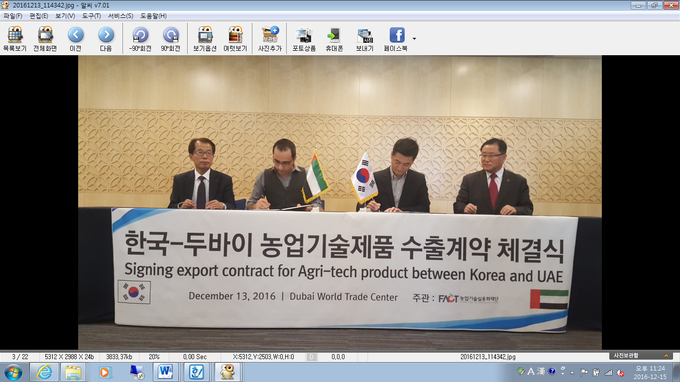Open 여럿보기 multi-view tool
Viewport: 680px width, 382px height.
(235, 39)
